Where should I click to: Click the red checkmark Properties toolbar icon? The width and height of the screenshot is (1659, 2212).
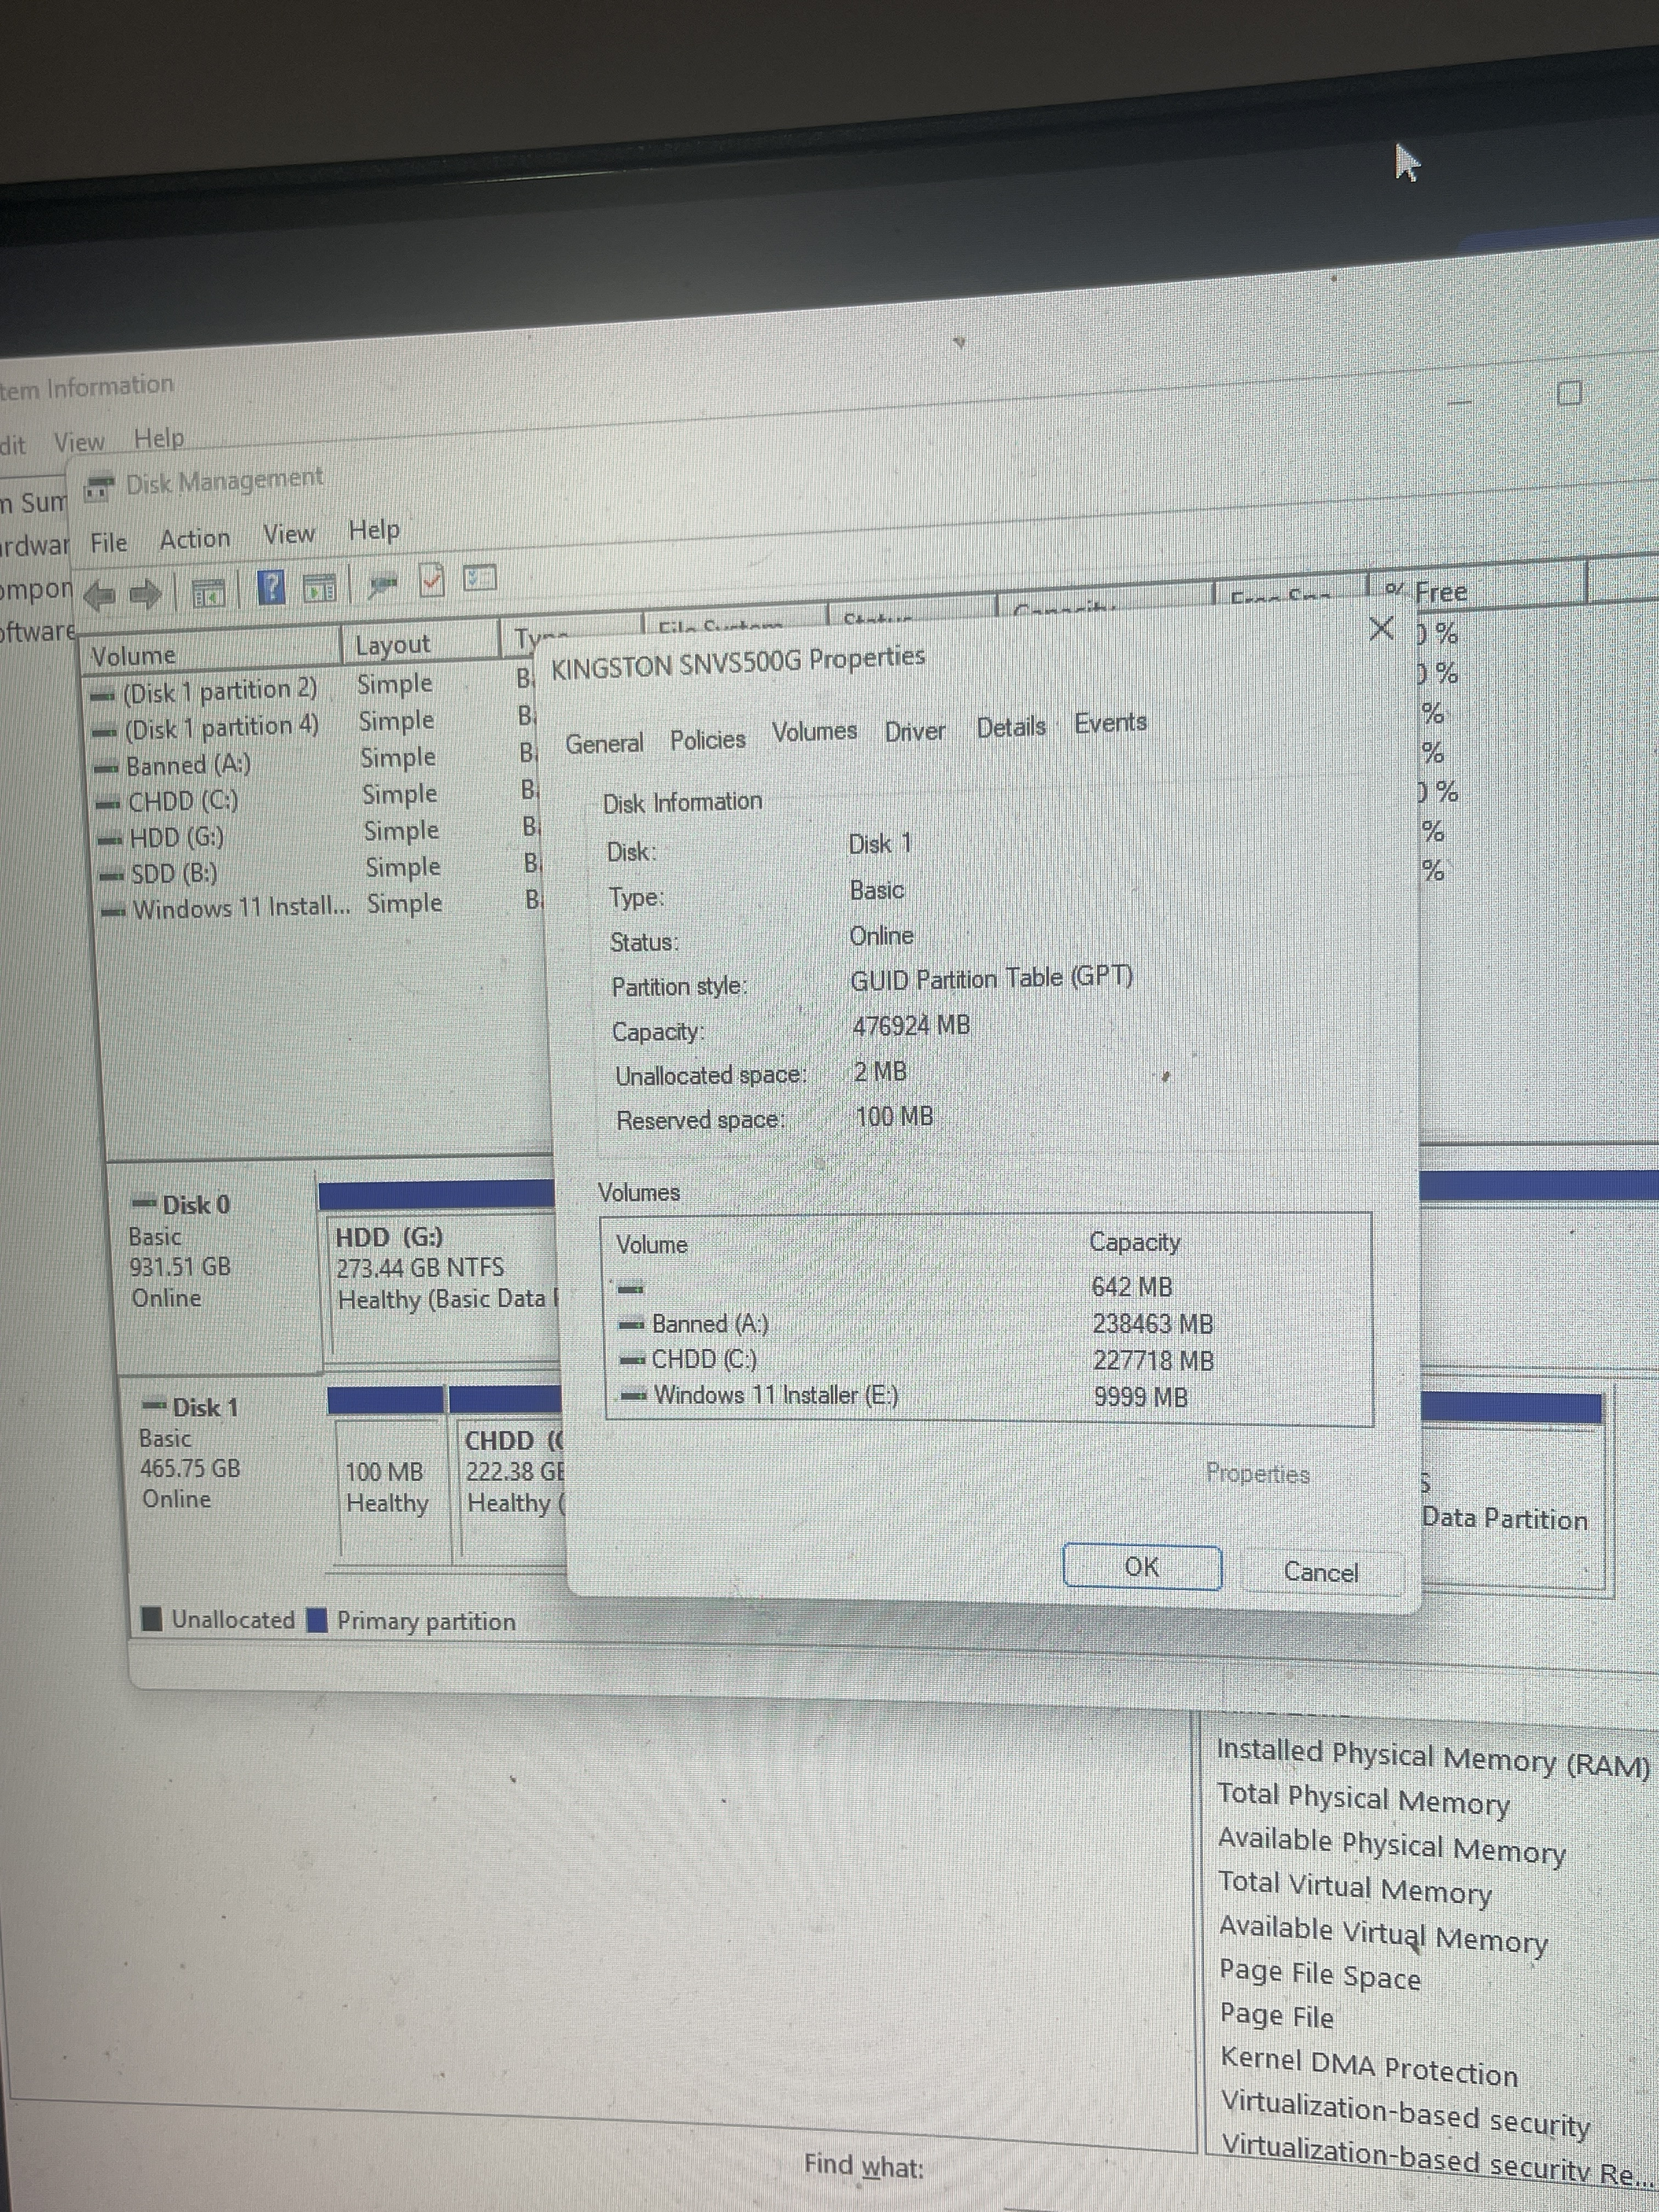[x=431, y=580]
